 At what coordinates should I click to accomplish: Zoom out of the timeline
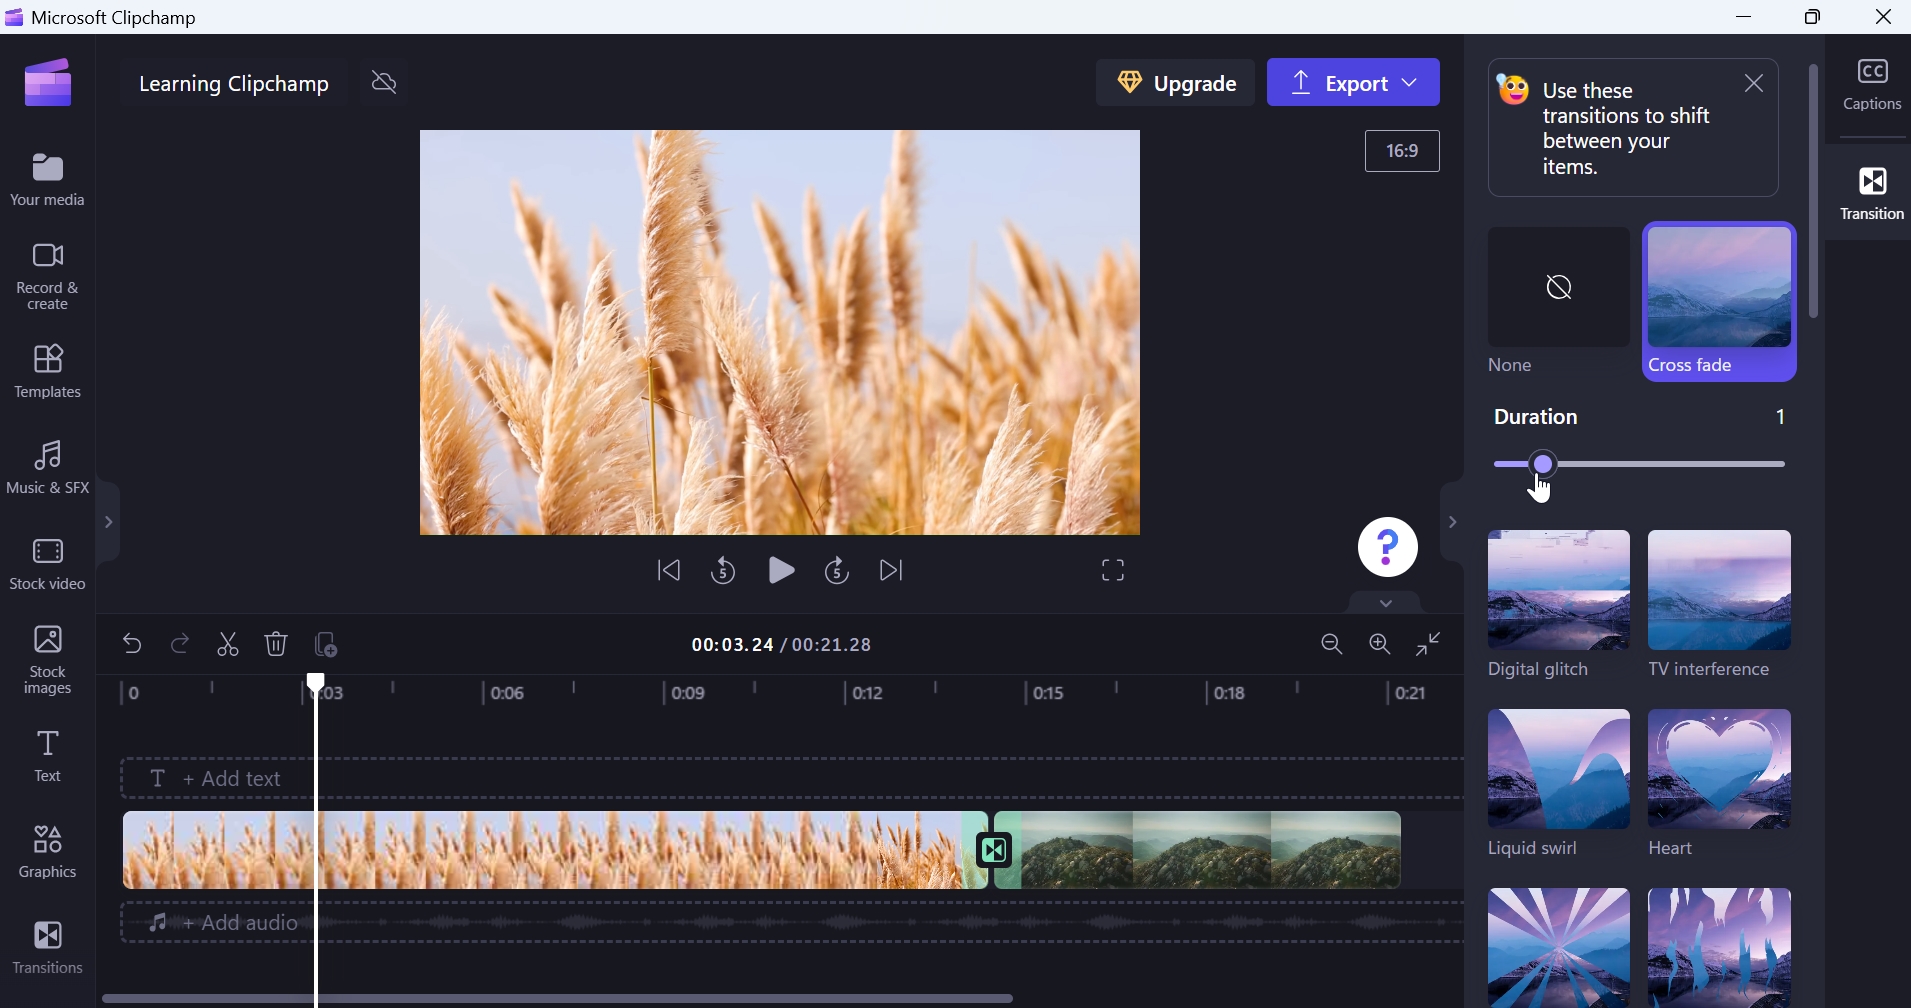[1333, 644]
